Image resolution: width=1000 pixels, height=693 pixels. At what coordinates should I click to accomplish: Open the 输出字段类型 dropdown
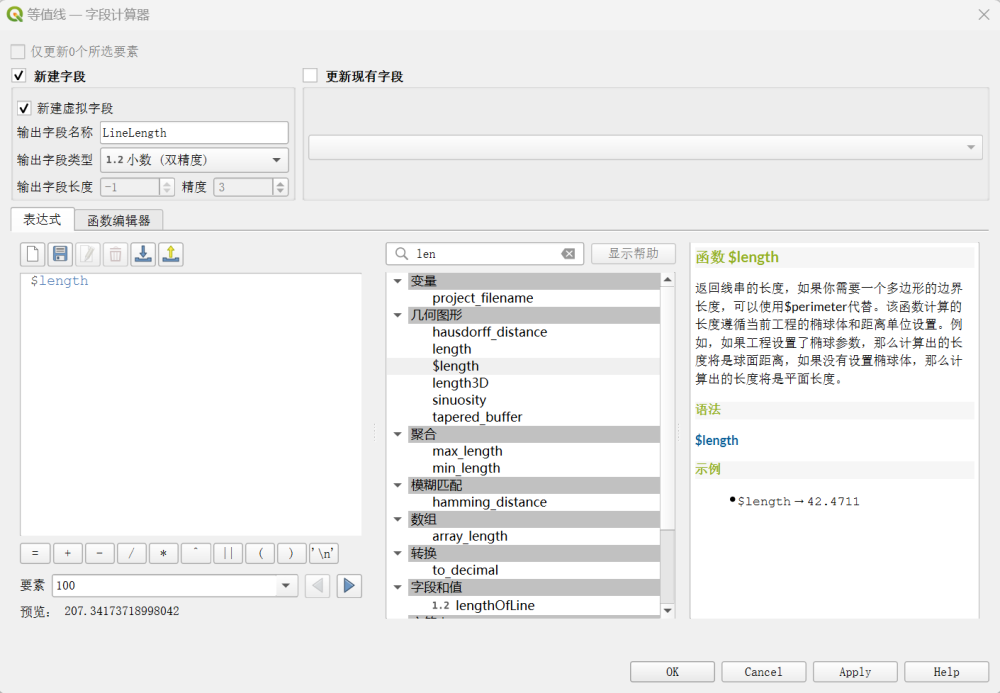tap(194, 160)
